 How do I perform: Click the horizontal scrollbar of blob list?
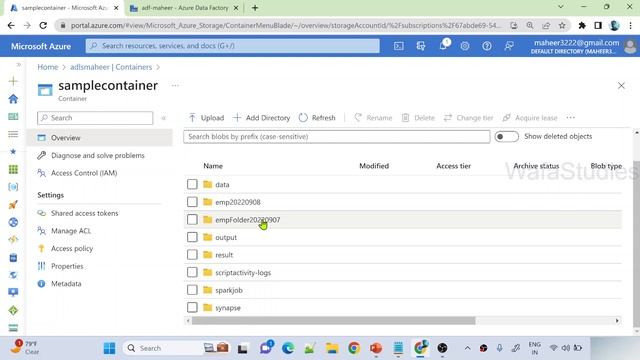(x=333, y=321)
